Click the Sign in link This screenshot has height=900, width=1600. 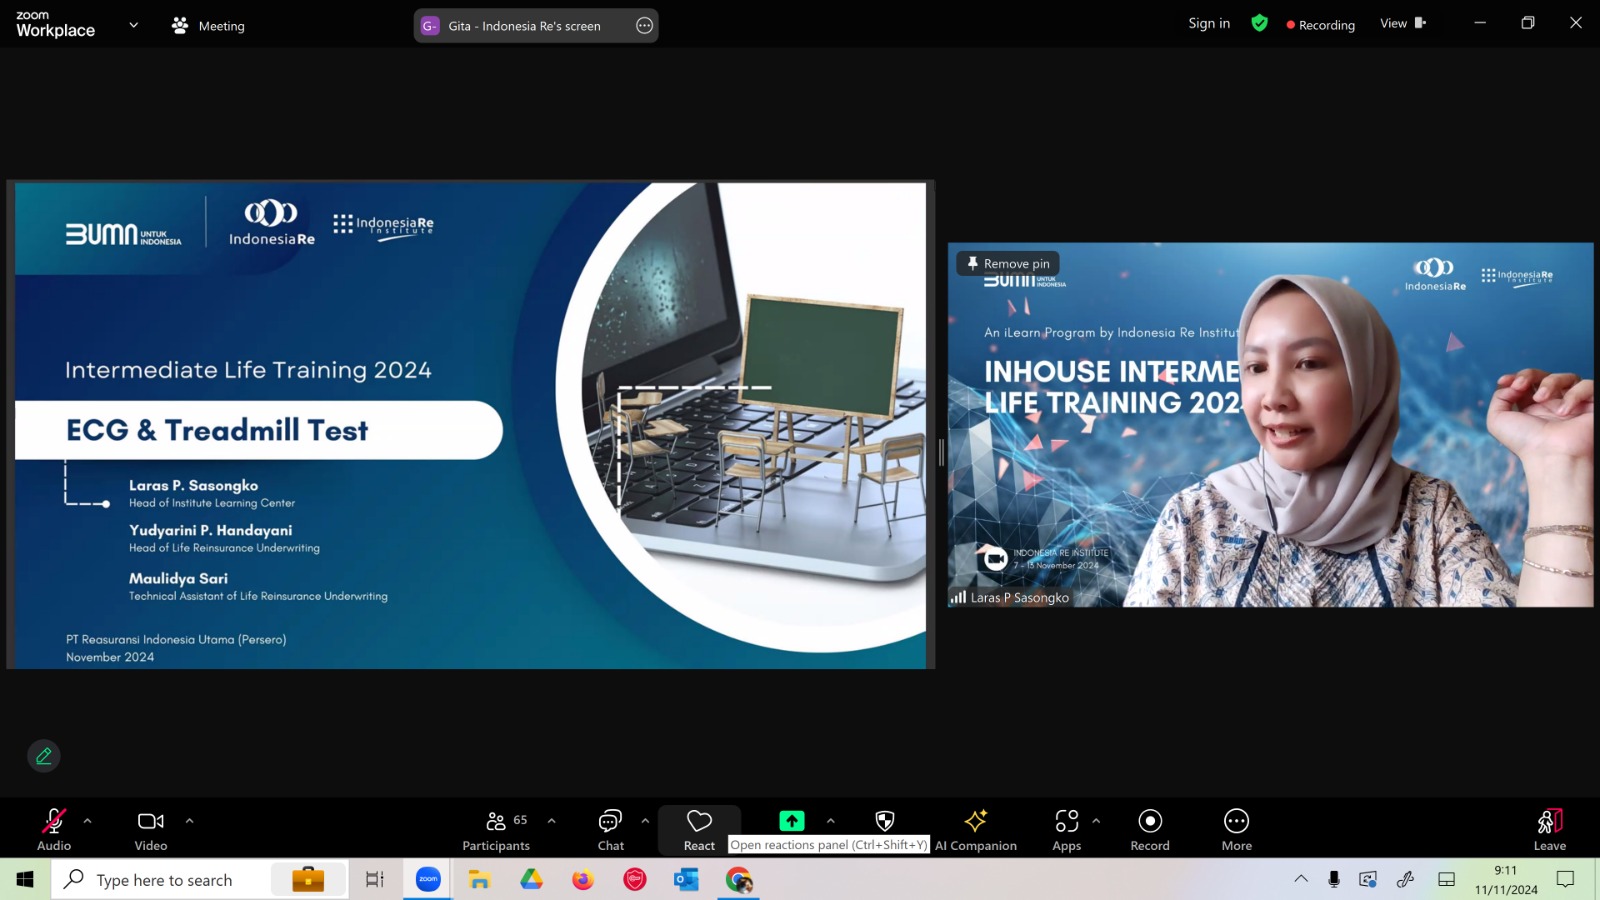[1209, 24]
